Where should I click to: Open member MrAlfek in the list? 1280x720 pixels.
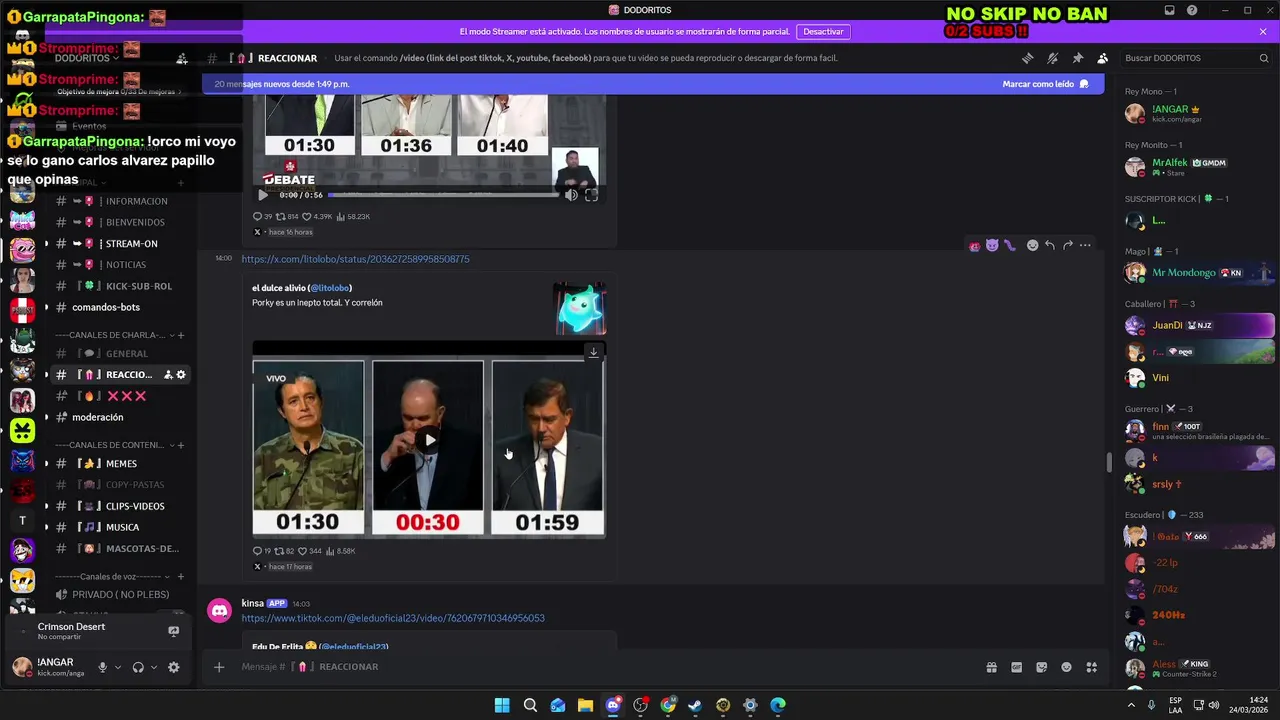click(x=1198, y=167)
